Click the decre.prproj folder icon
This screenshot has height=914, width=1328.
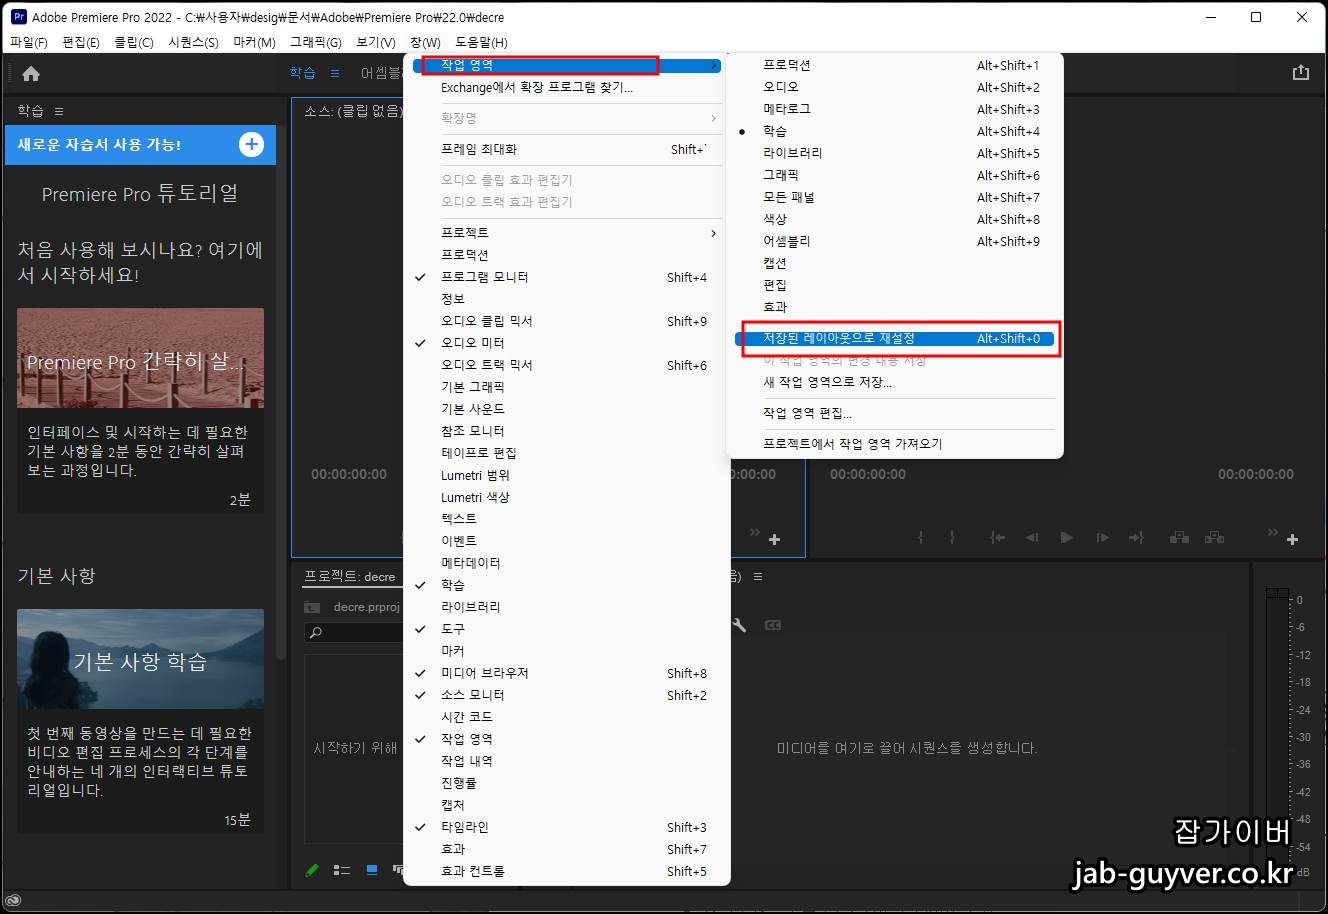(x=312, y=607)
